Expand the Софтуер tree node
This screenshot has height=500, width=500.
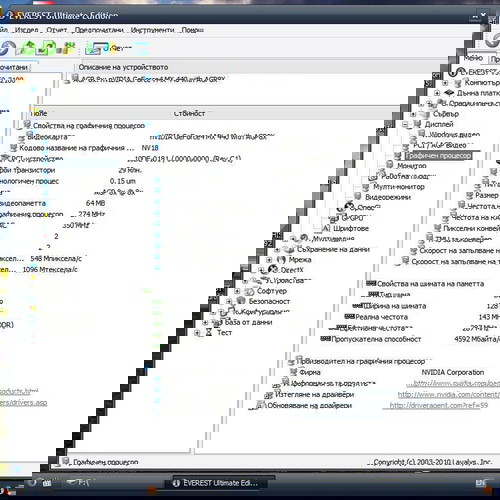pyautogui.click(x=237, y=291)
